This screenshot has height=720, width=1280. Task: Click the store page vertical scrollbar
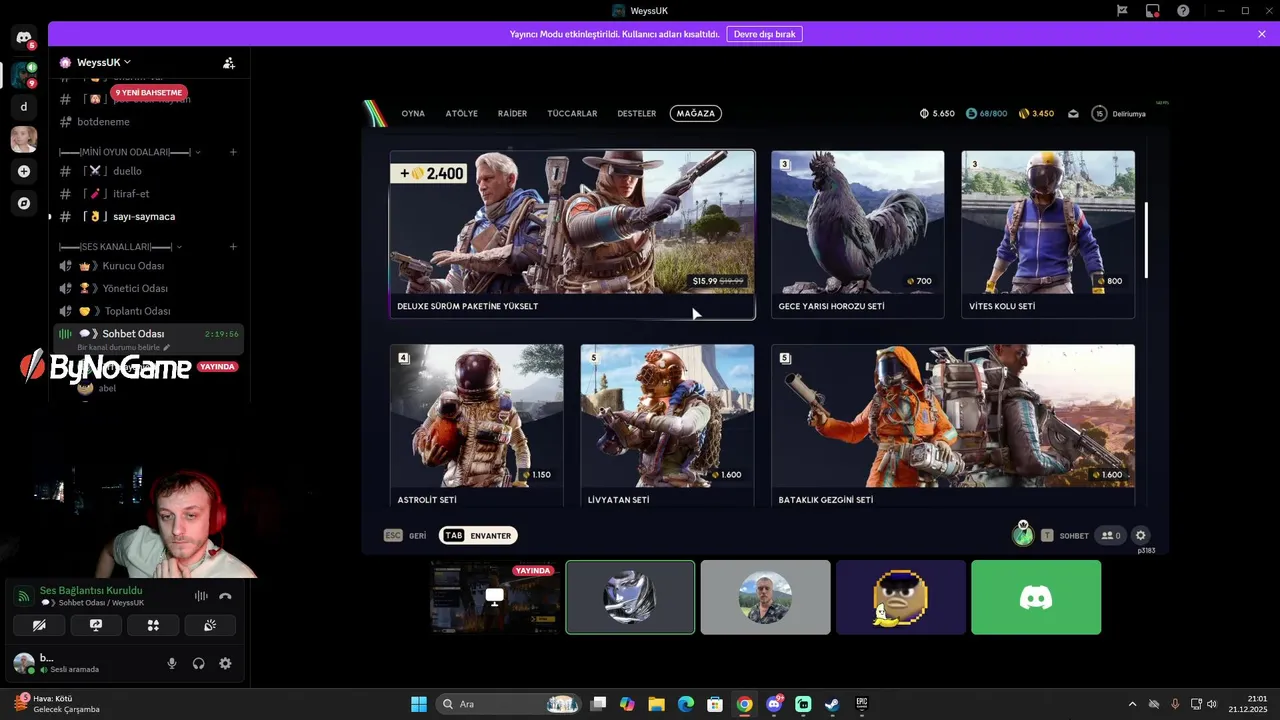(x=1146, y=240)
